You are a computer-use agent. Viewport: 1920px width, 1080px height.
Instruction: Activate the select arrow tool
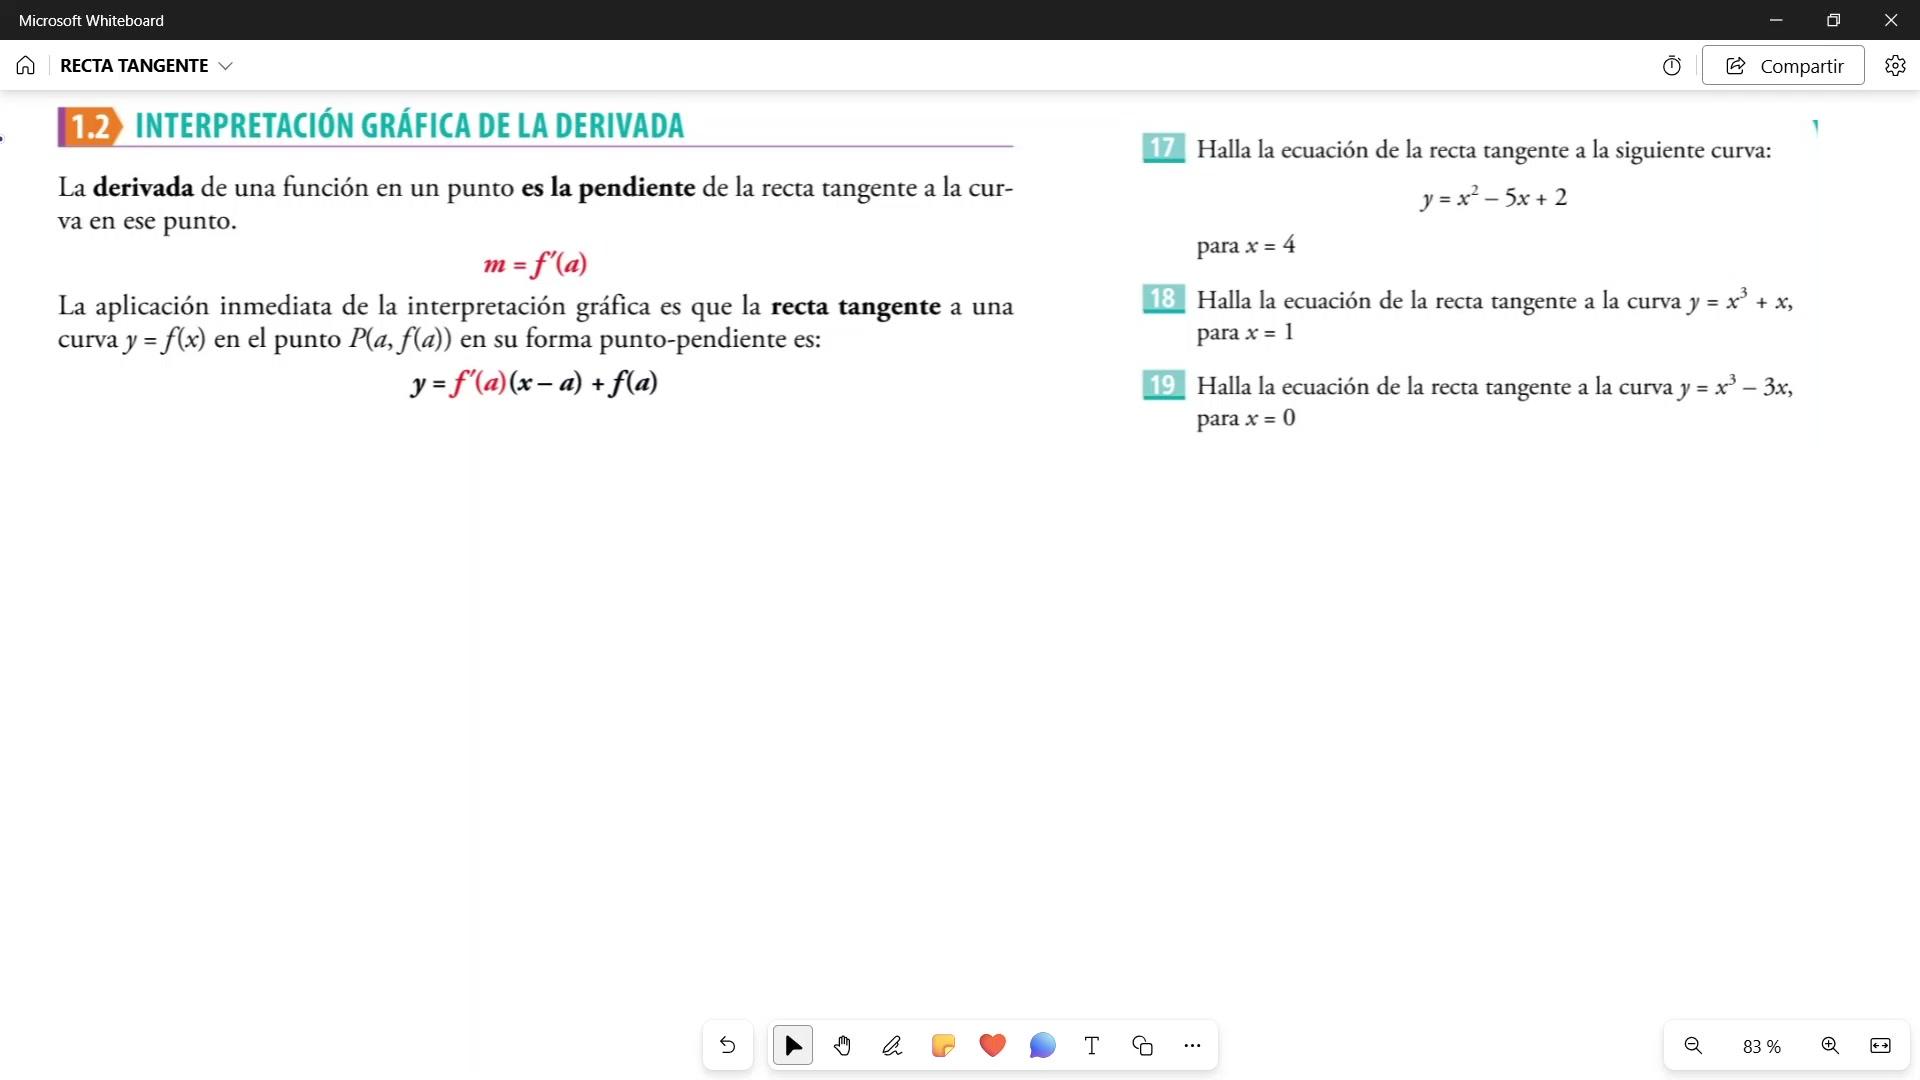793,1046
